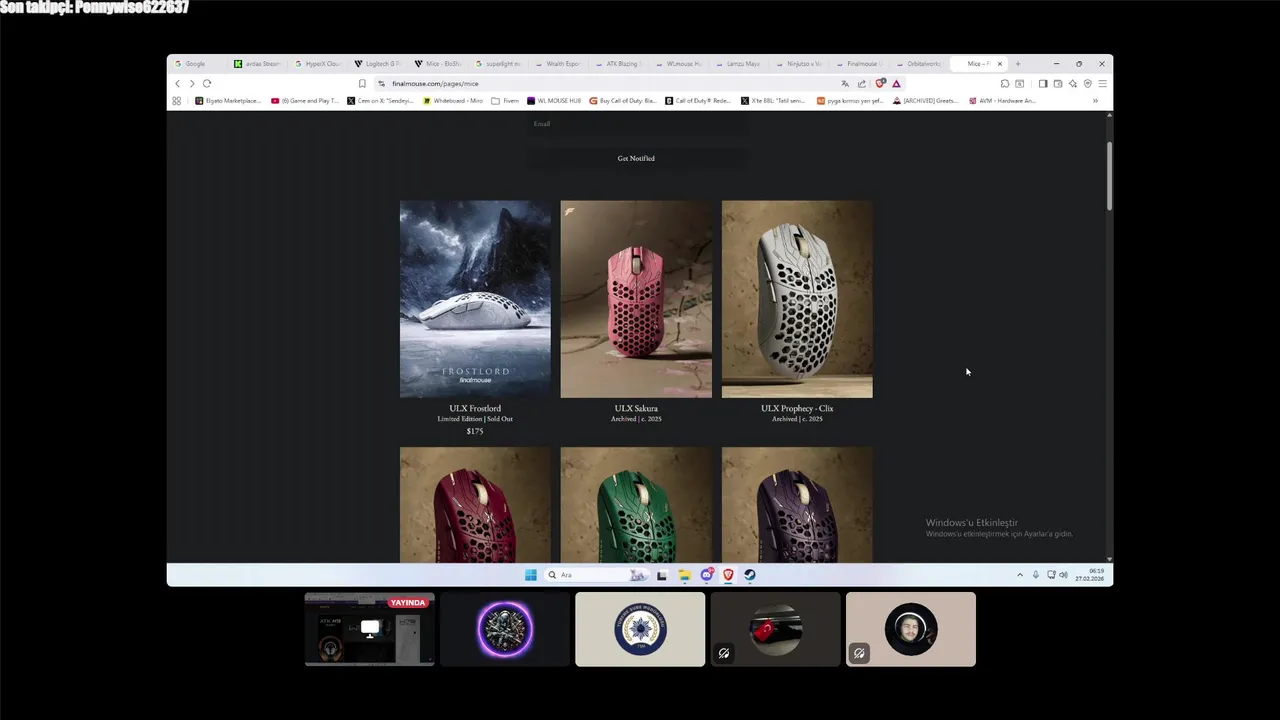Viewport: 1280px width, 720px height.
Task: Open network display icon in system tray
Action: 1050,575
